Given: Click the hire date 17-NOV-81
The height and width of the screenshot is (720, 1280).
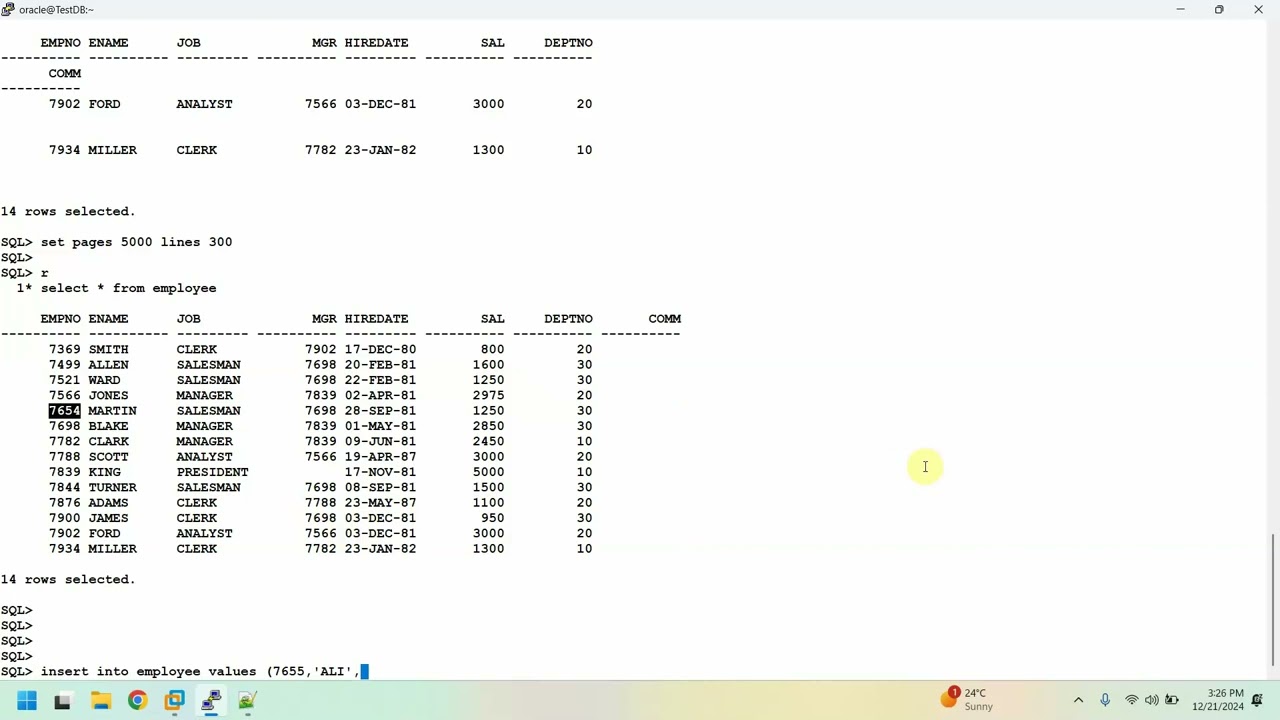Looking at the screenshot, I should pyautogui.click(x=380, y=472).
